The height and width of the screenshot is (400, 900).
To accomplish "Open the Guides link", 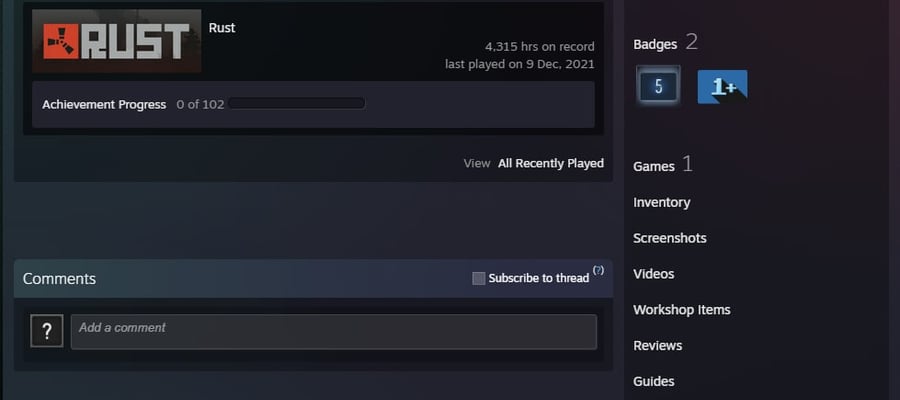I will point(653,381).
